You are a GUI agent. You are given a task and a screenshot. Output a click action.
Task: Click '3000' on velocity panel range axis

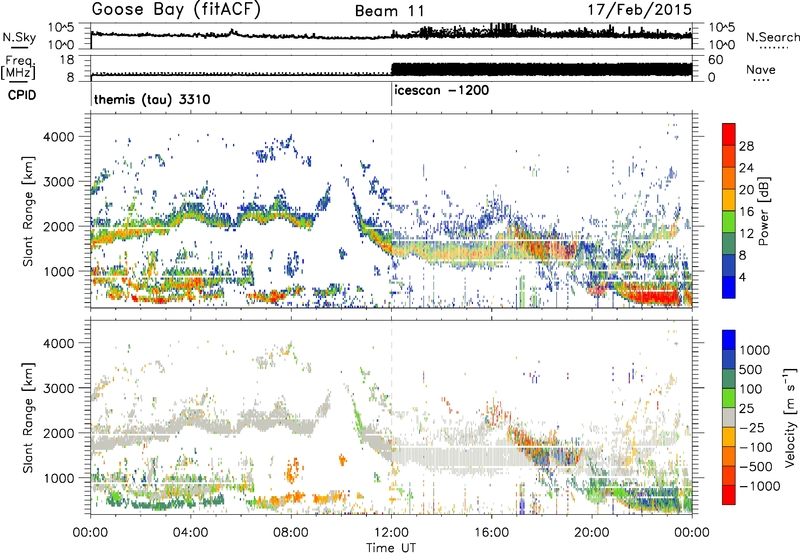click(58, 388)
